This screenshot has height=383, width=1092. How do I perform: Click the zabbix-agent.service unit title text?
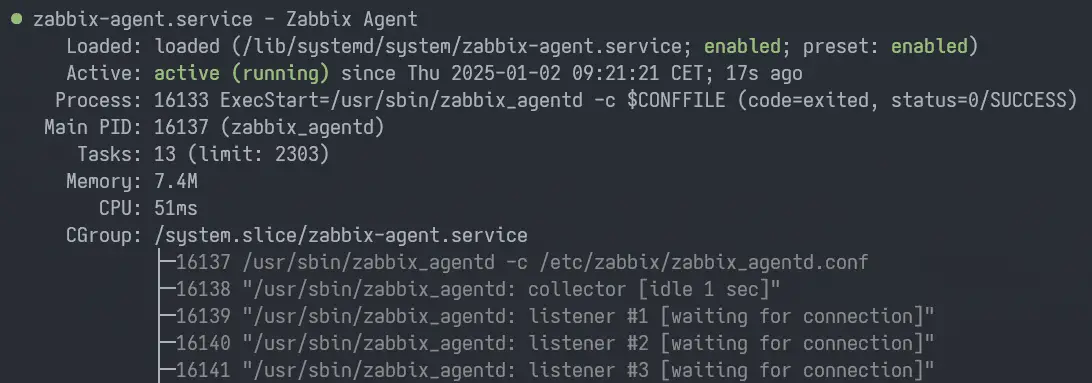[x=143, y=19]
